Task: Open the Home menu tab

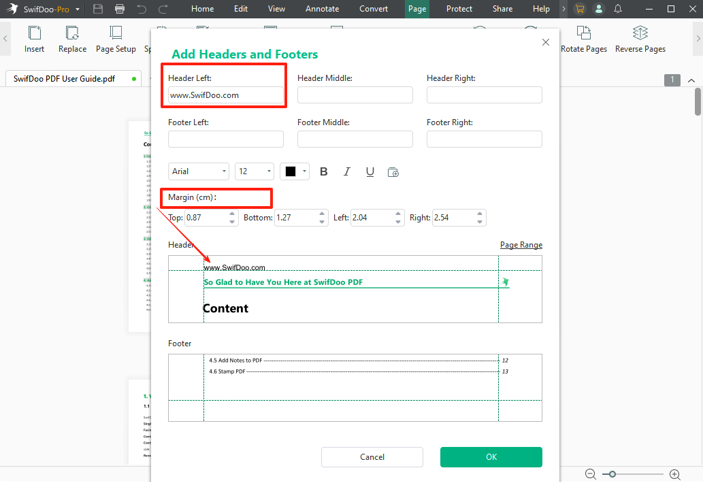Action: (202, 9)
